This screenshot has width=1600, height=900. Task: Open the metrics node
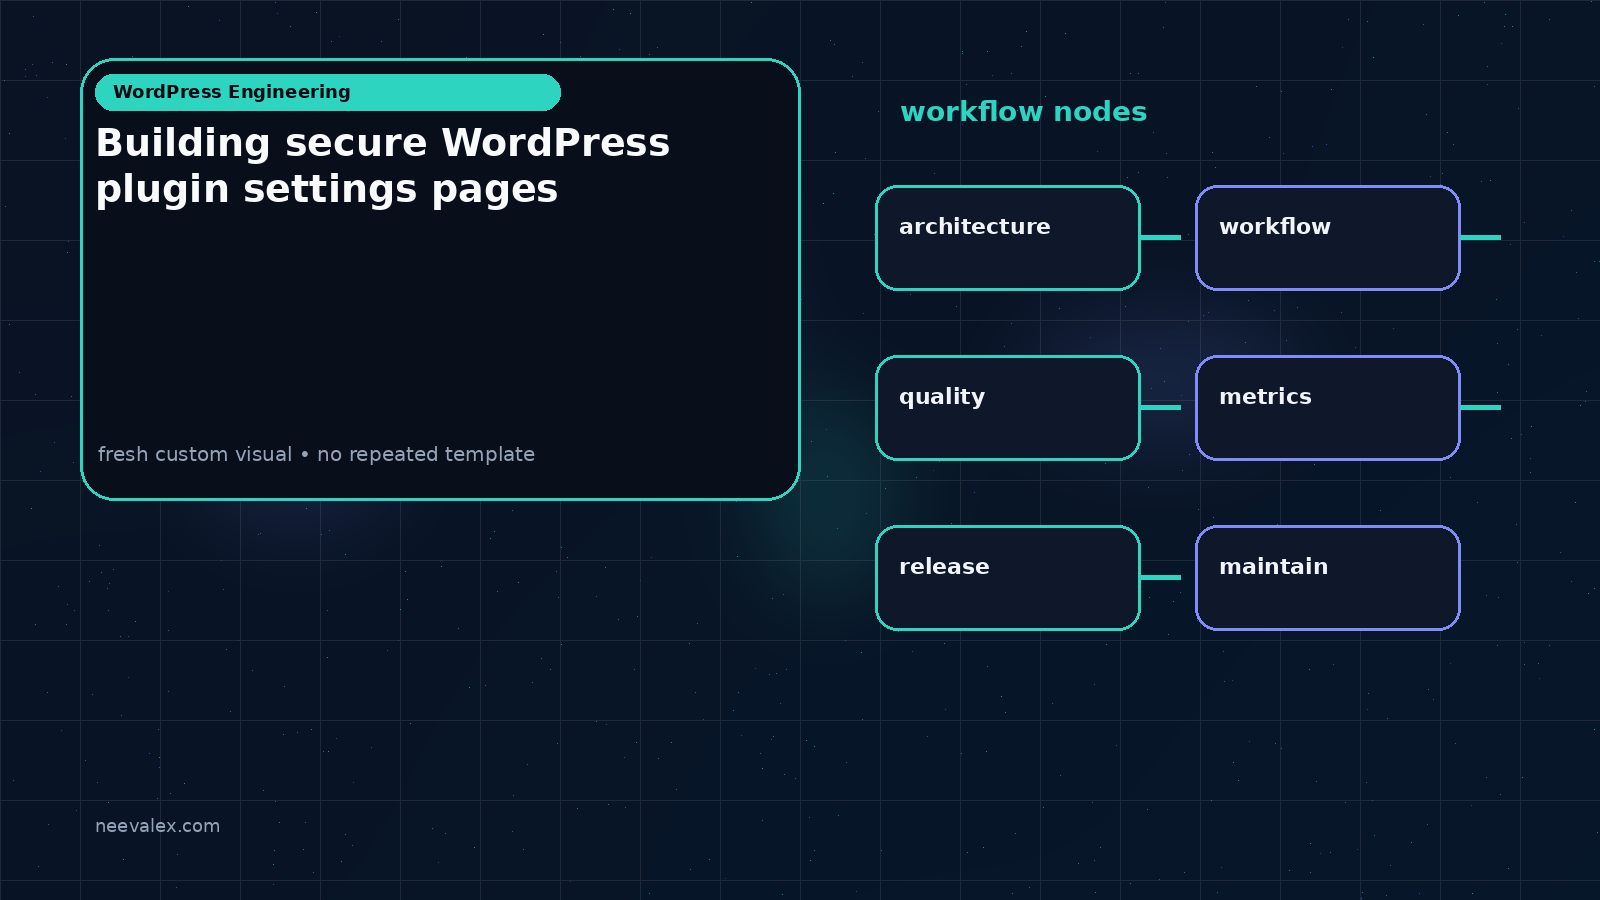(1328, 408)
